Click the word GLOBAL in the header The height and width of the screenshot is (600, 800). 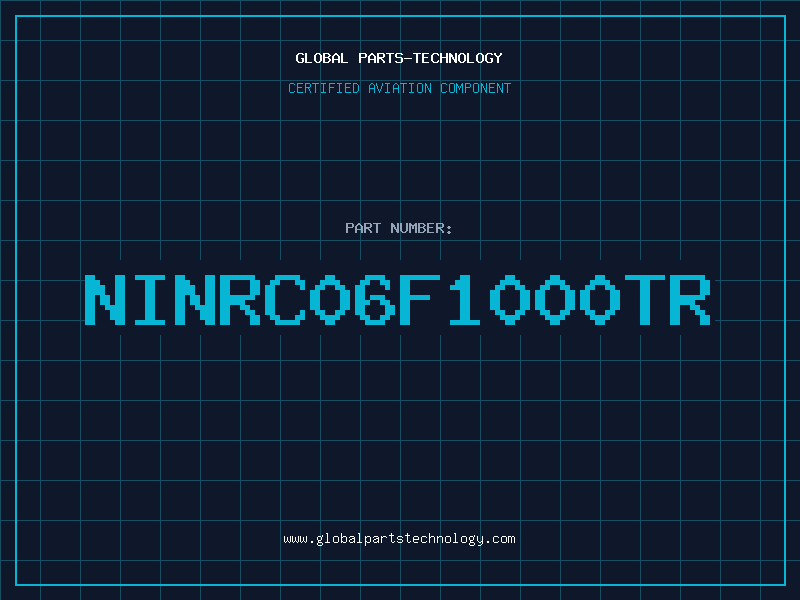322,58
